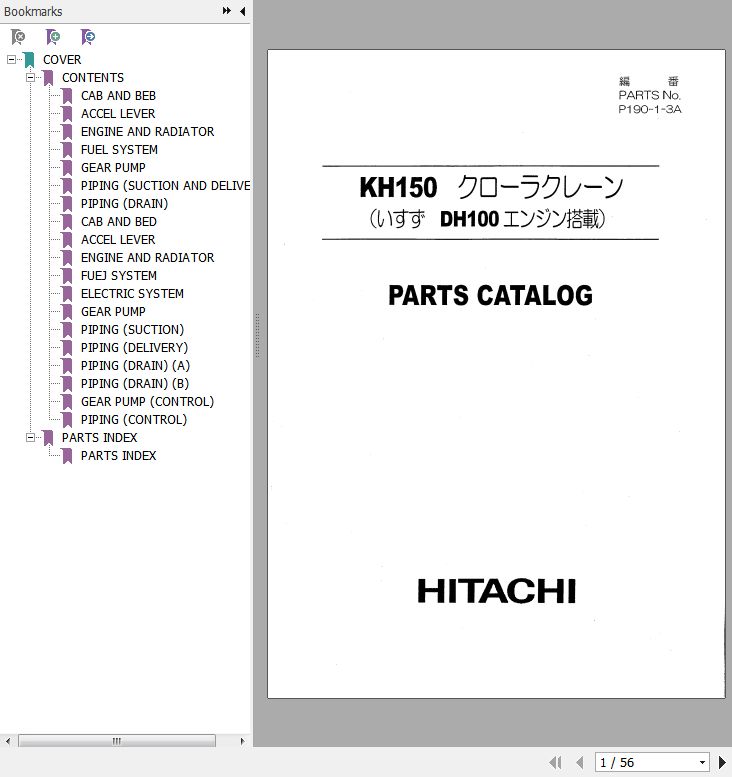
Task: Click the find current bookmark icon
Action: tap(88, 37)
